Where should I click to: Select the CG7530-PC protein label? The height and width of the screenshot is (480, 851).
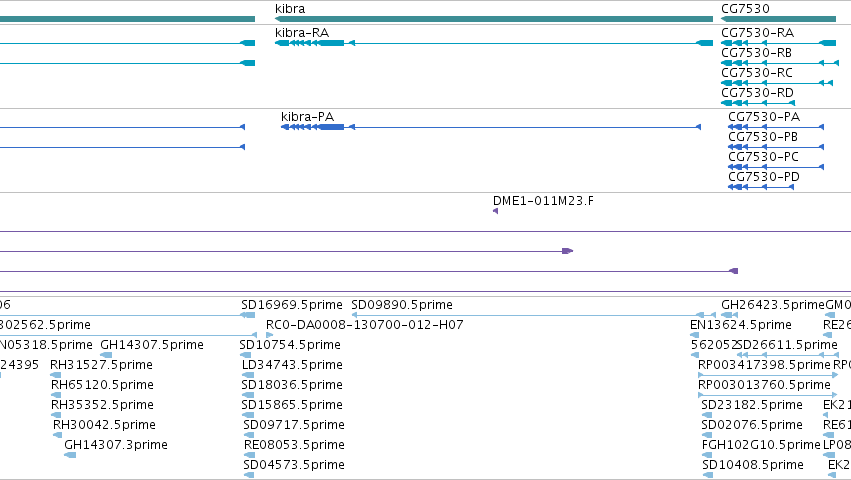pos(763,157)
